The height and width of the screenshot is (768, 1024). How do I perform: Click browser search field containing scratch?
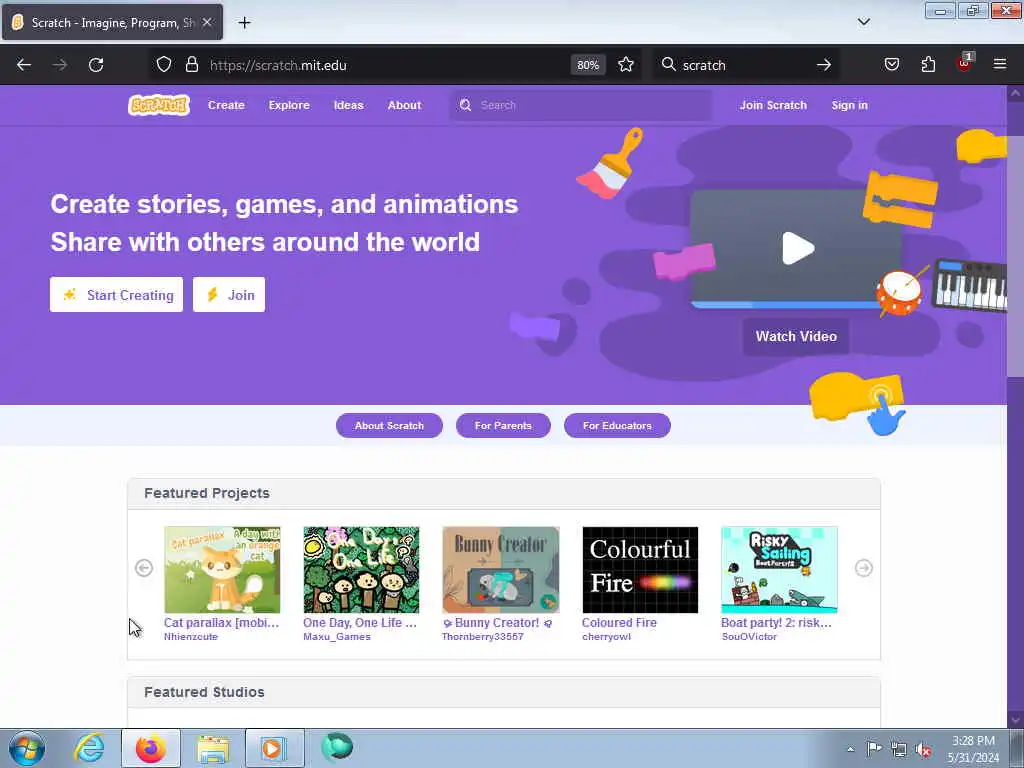tap(744, 65)
